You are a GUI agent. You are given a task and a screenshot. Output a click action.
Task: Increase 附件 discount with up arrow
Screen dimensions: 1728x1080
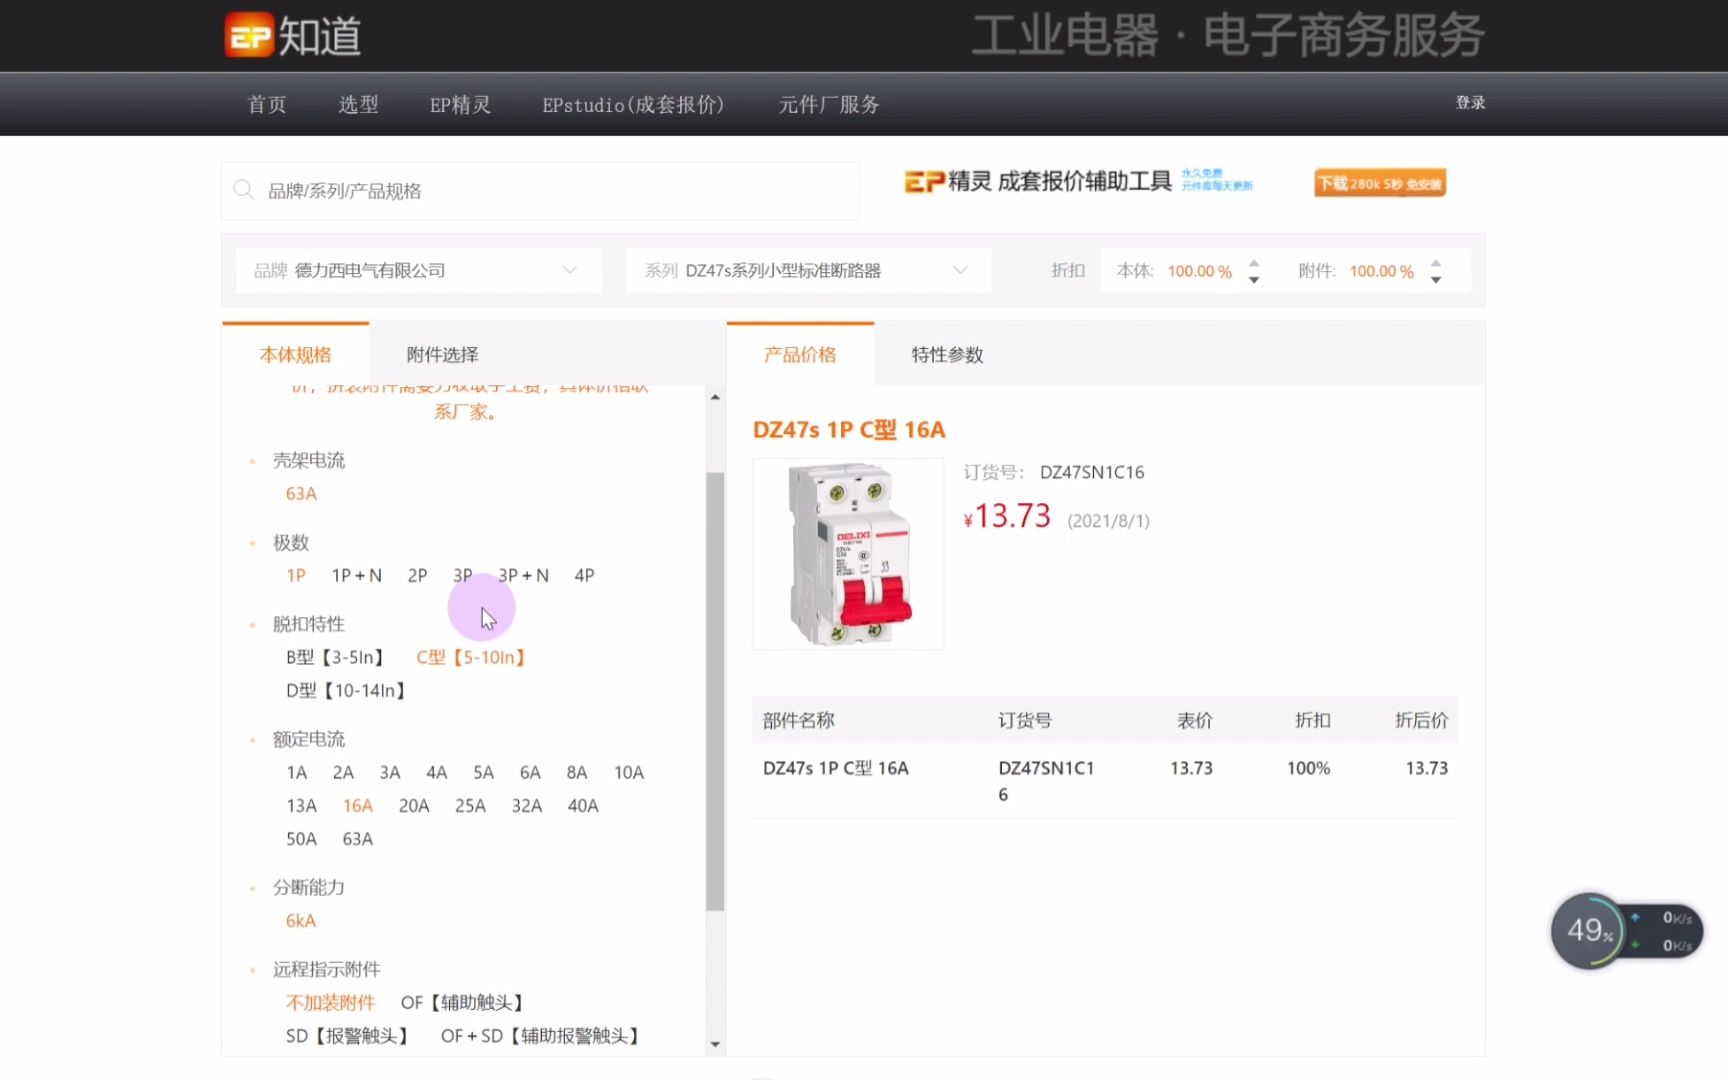pos(1436,263)
